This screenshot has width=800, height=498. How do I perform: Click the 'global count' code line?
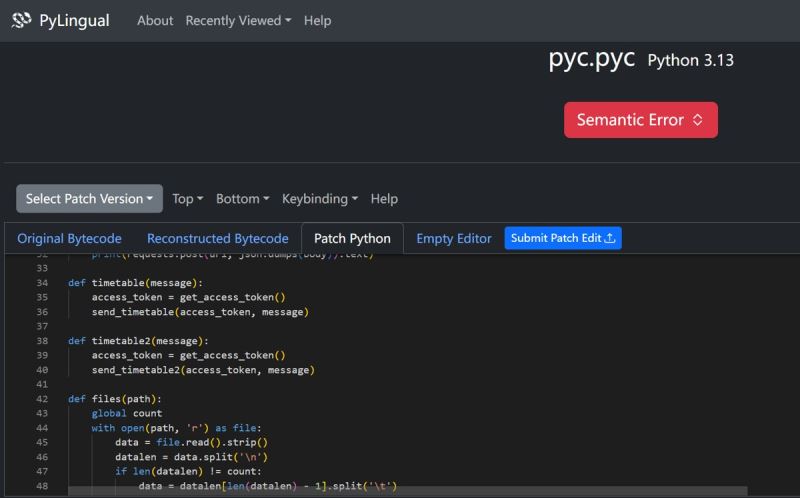pyautogui.click(x=127, y=413)
